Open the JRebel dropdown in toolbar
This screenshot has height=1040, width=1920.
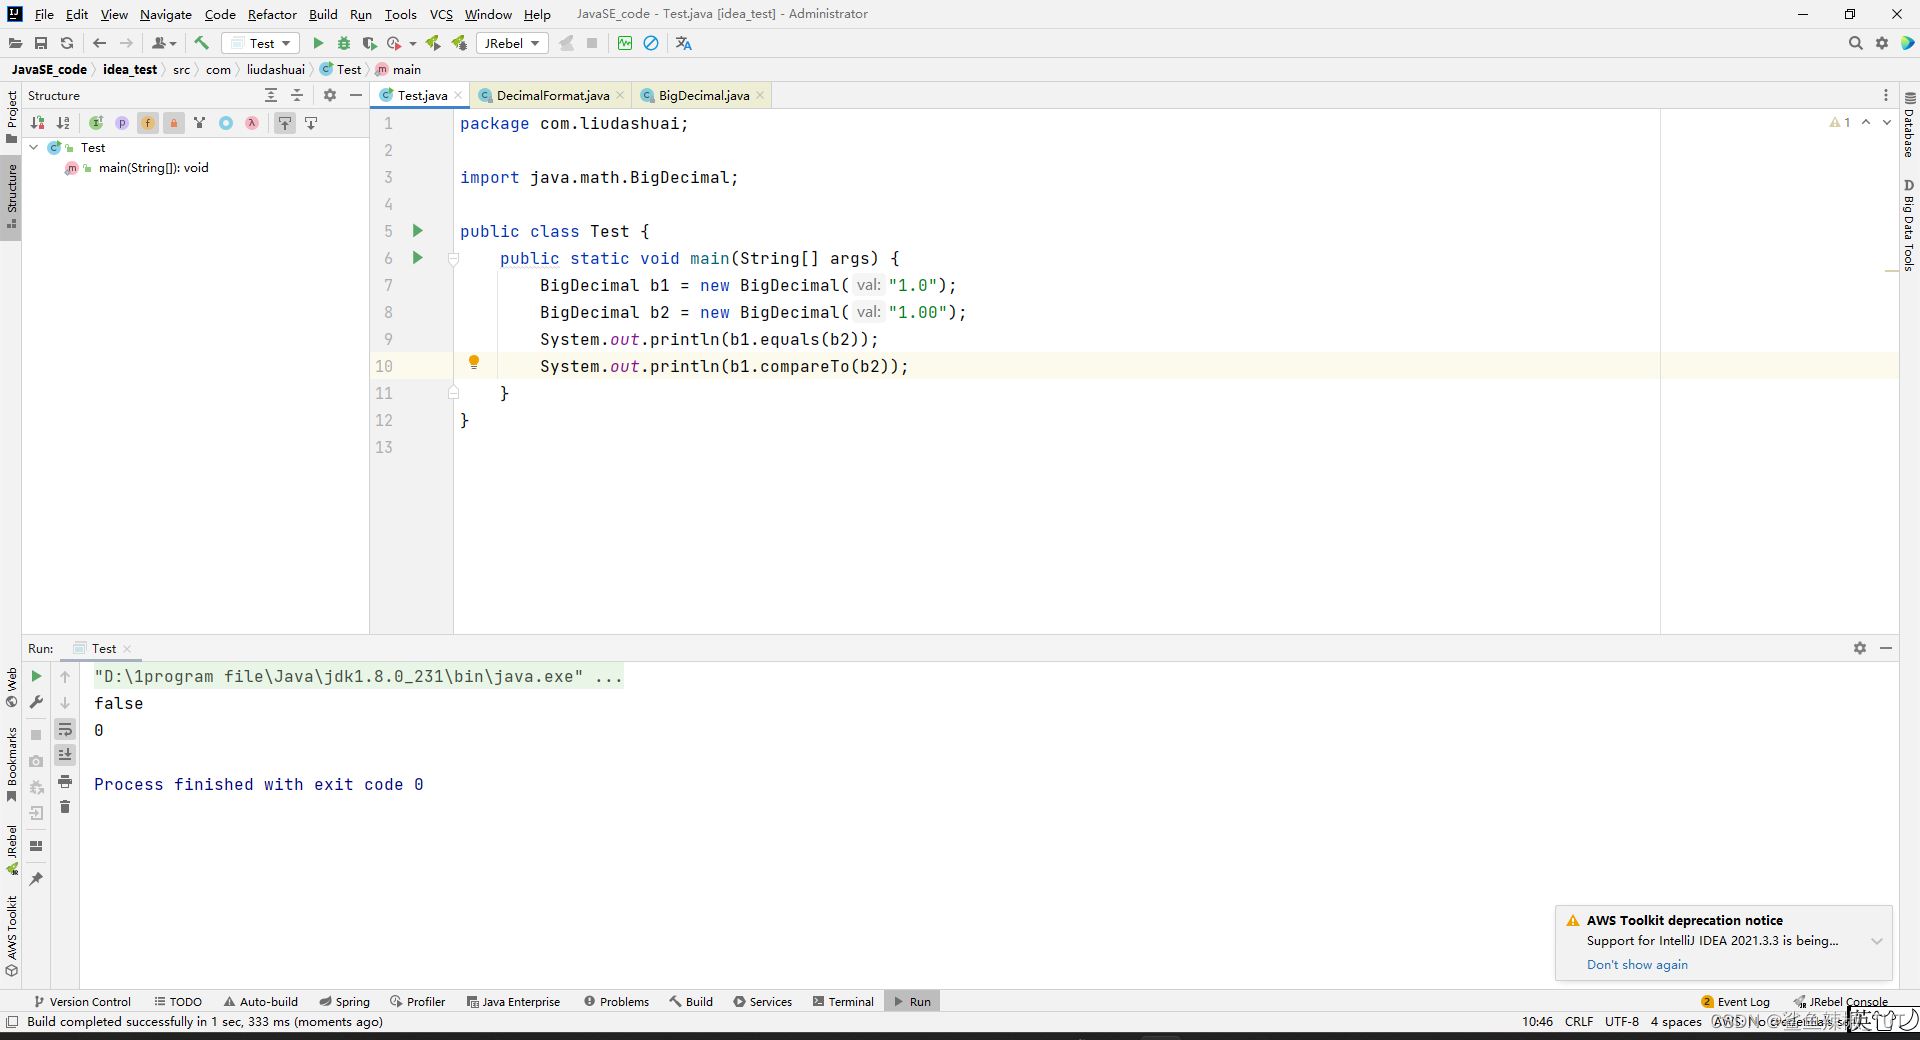click(512, 43)
